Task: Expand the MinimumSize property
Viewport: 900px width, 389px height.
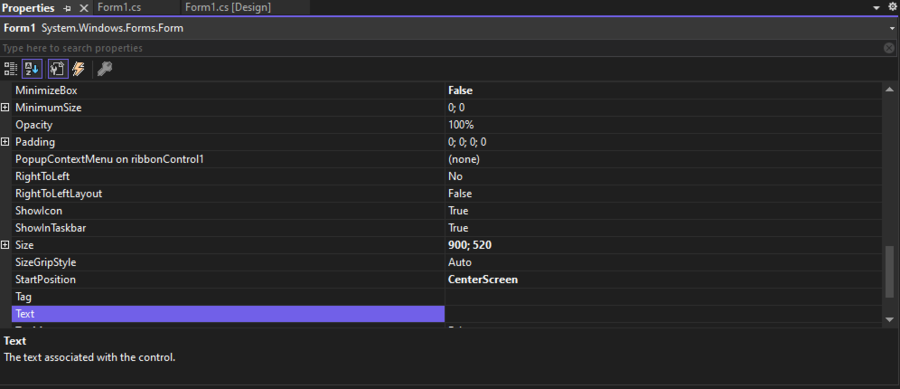Action: click(6, 107)
